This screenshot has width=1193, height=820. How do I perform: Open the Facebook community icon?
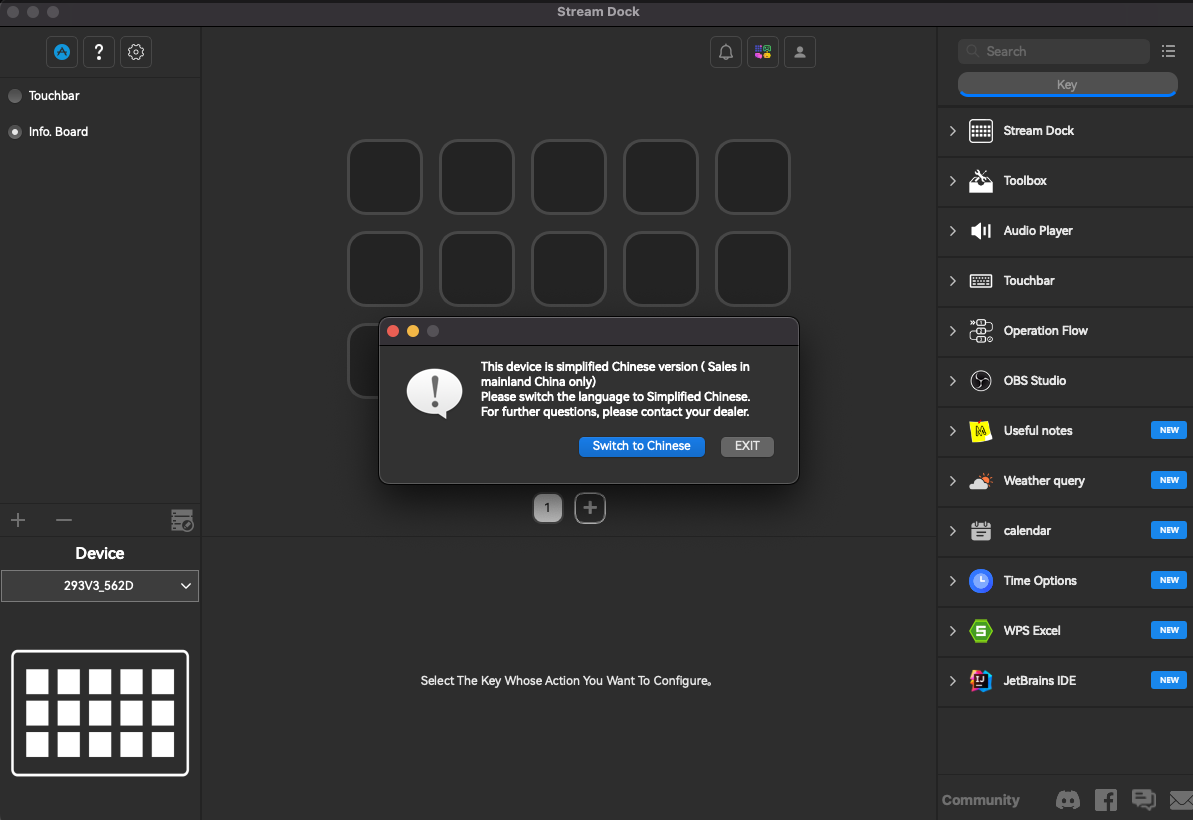coord(1106,799)
